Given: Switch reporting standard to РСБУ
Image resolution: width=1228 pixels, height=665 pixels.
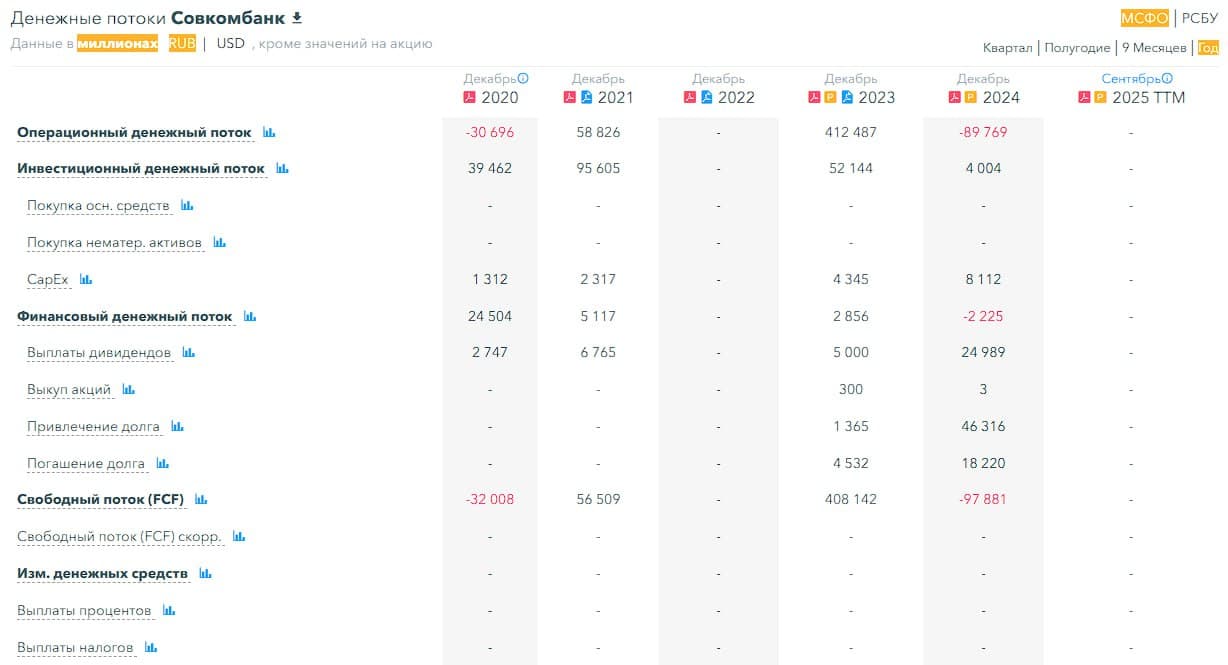Looking at the screenshot, I should click(1200, 18).
